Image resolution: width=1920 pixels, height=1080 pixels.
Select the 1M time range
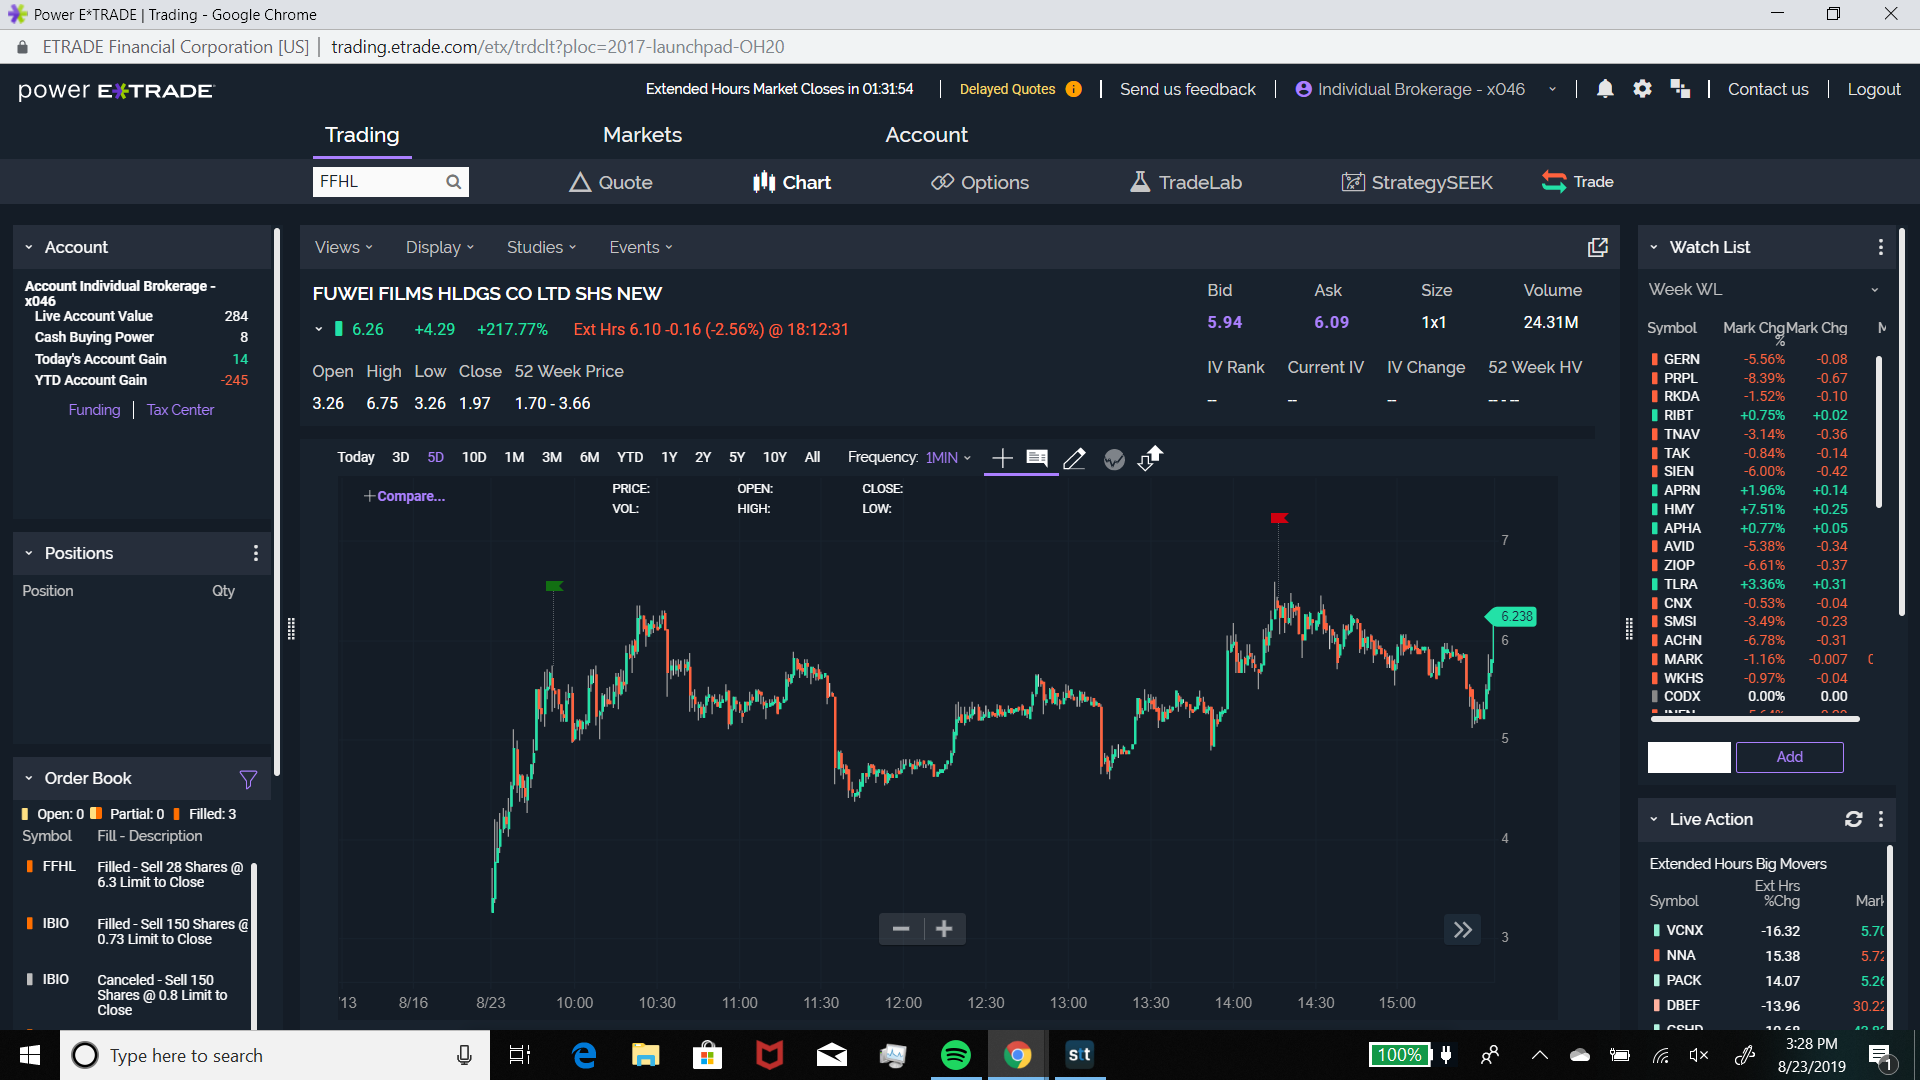(x=514, y=457)
